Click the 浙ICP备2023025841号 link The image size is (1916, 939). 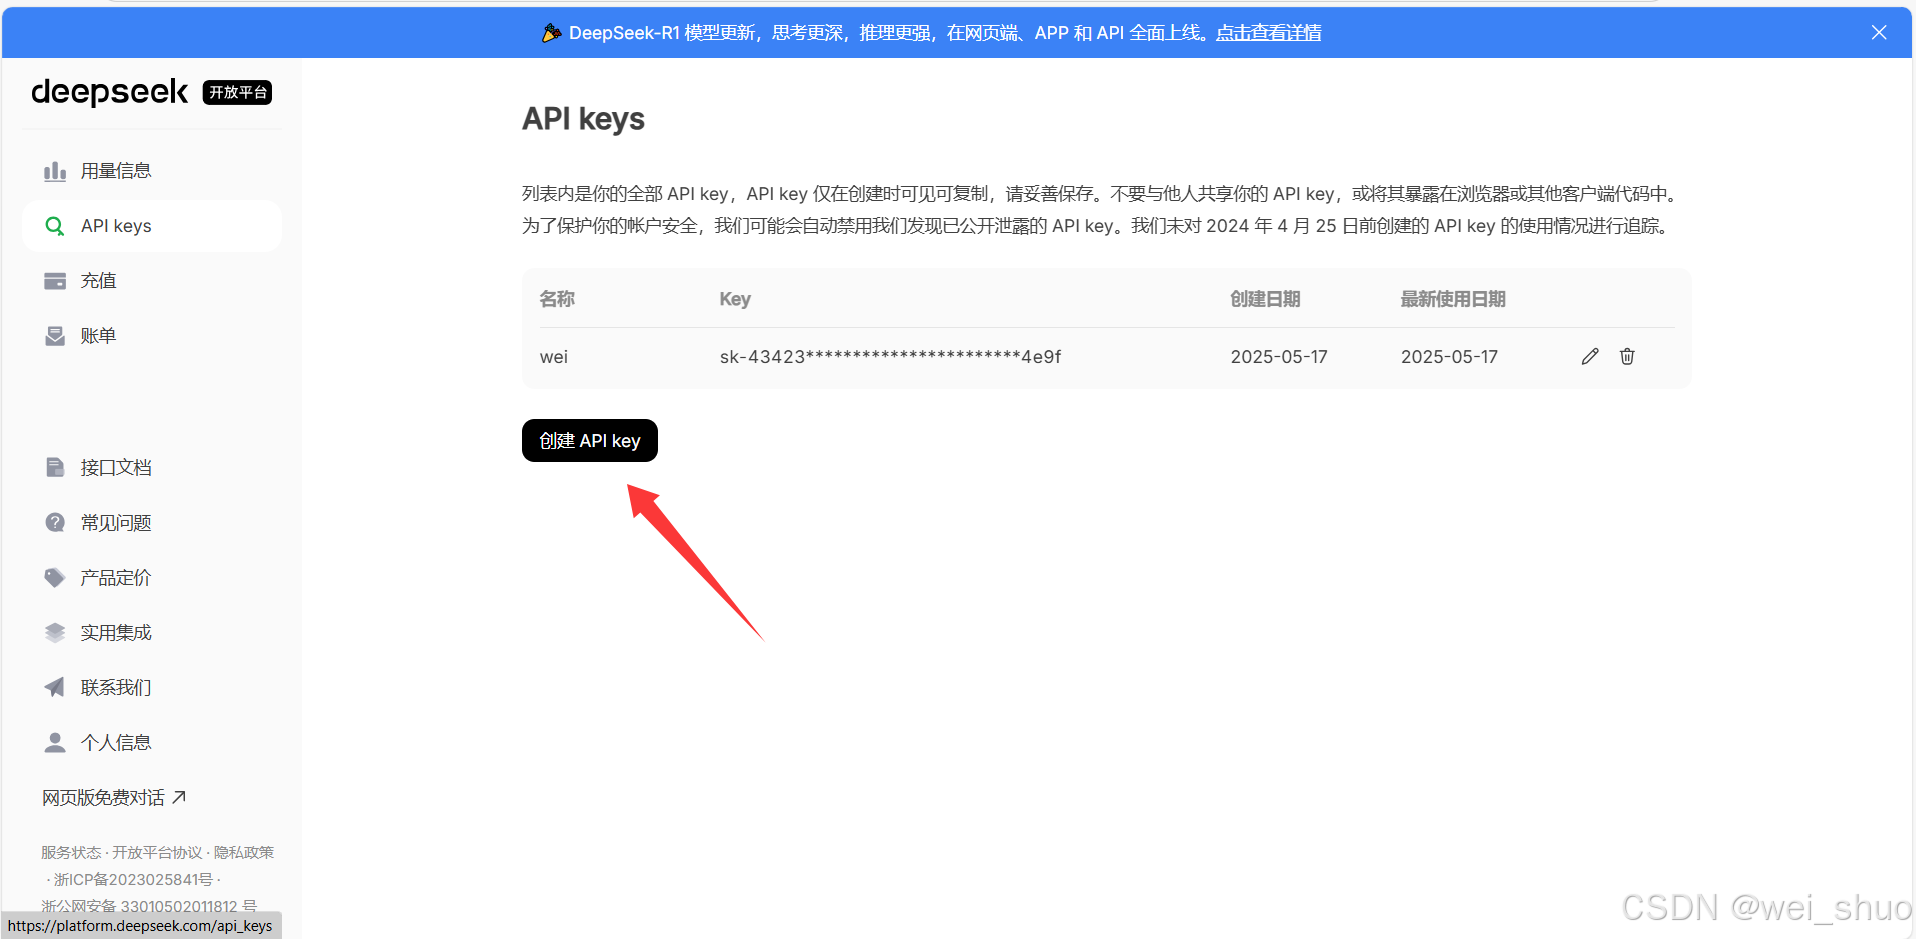(133, 879)
